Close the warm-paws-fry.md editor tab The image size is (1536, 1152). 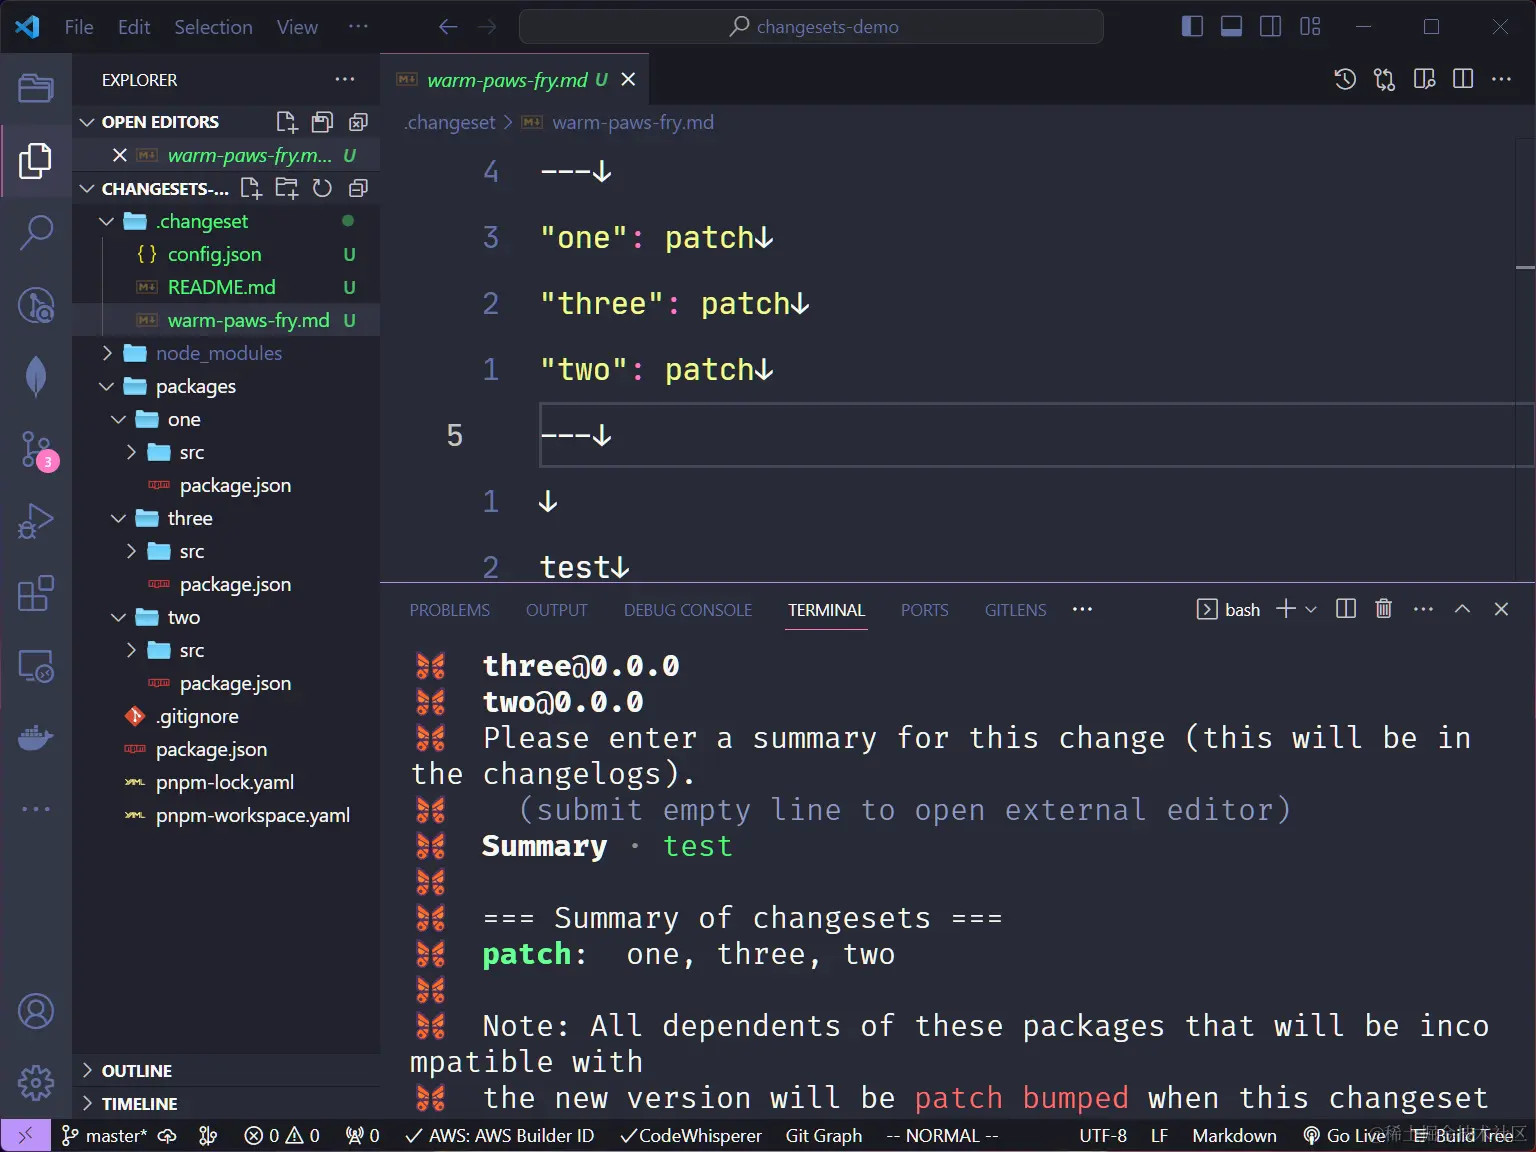point(628,79)
